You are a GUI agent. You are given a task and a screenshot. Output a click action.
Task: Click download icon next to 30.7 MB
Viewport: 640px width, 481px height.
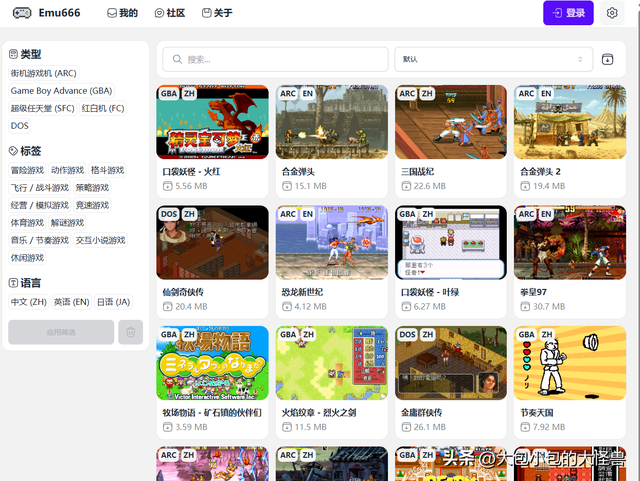click(525, 307)
